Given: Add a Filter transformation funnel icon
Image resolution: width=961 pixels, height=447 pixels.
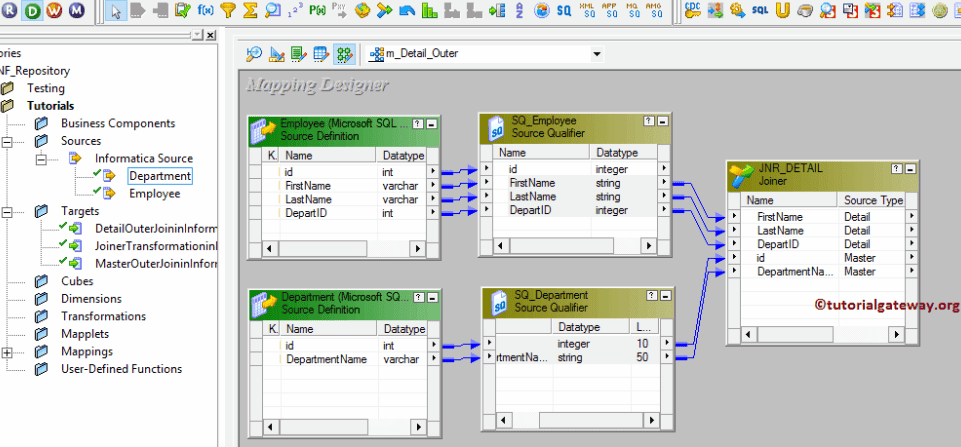Looking at the screenshot, I should click(x=228, y=10).
